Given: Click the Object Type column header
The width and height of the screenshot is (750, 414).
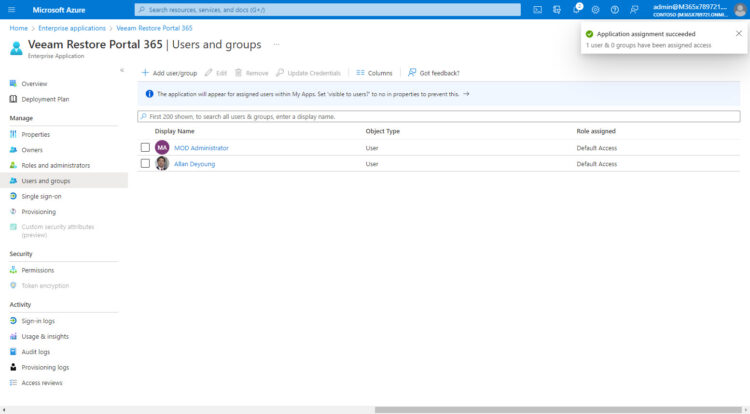Looking at the screenshot, I should [x=383, y=131].
